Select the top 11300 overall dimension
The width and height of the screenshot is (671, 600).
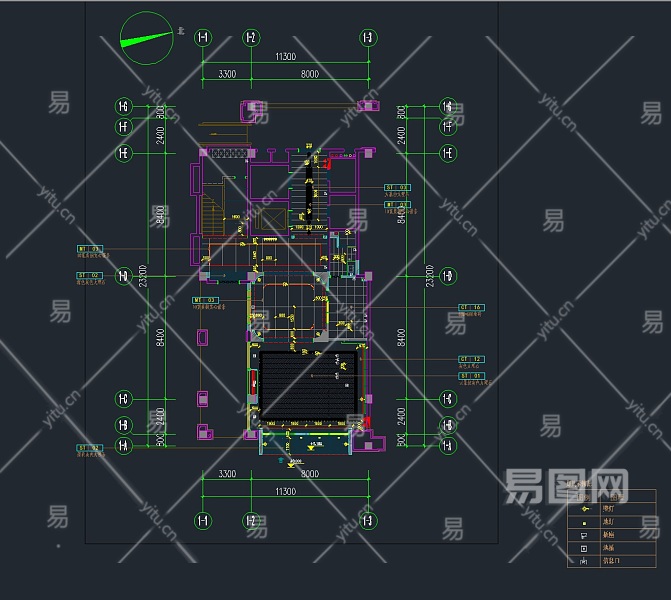pos(285,56)
